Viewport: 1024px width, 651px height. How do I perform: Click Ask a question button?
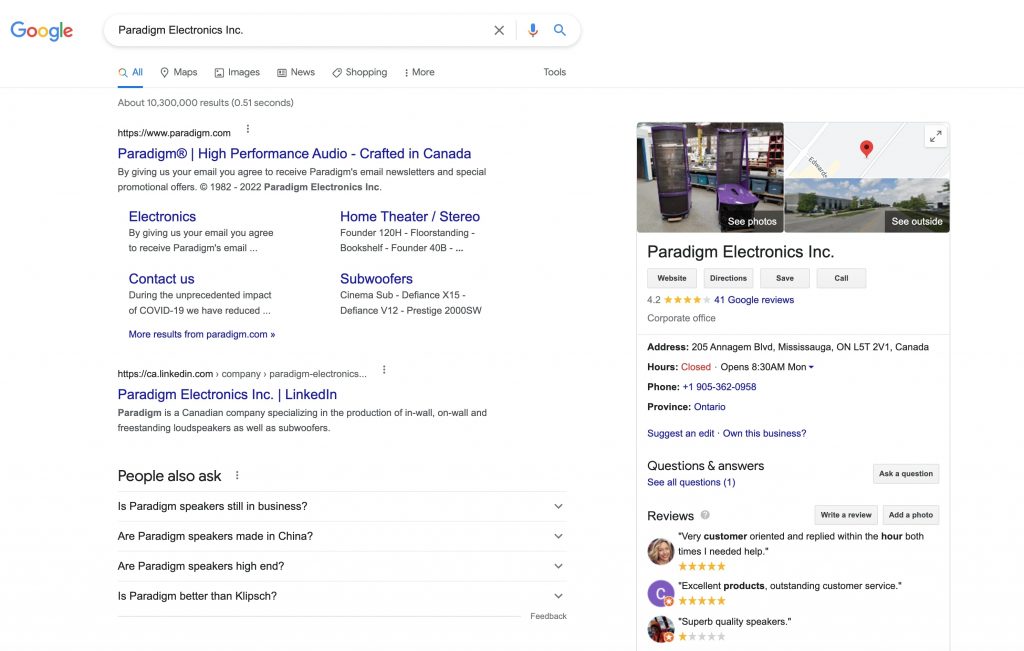click(906, 474)
